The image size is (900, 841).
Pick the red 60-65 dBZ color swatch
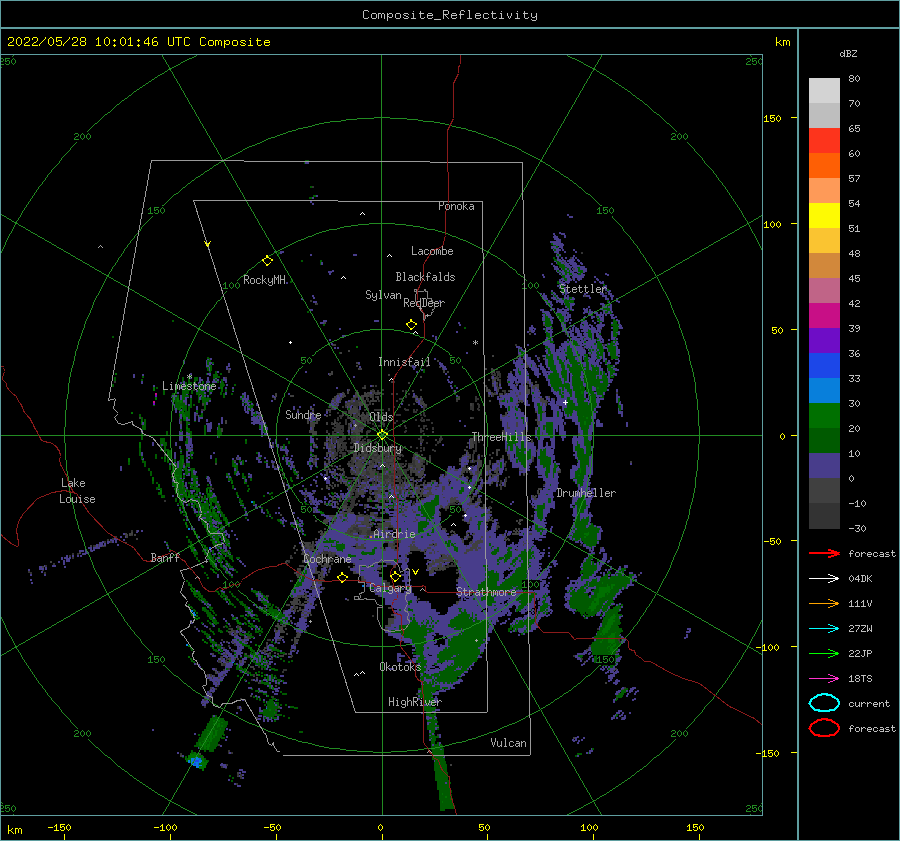tap(824, 141)
